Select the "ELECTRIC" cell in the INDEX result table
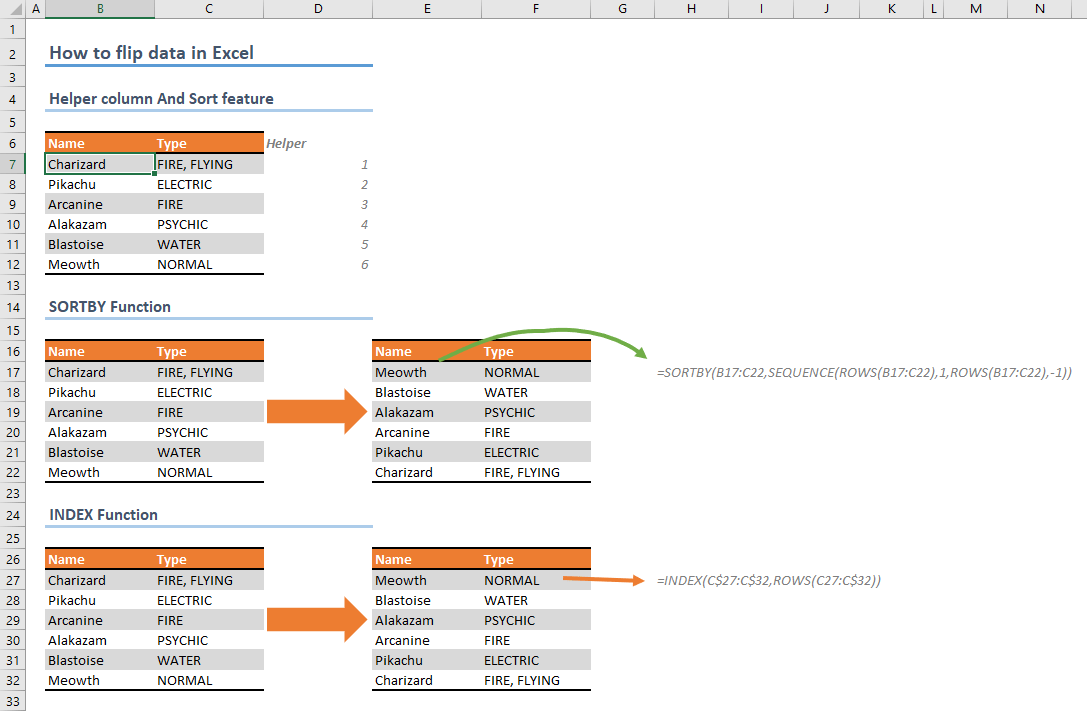1087x711 pixels. point(513,660)
